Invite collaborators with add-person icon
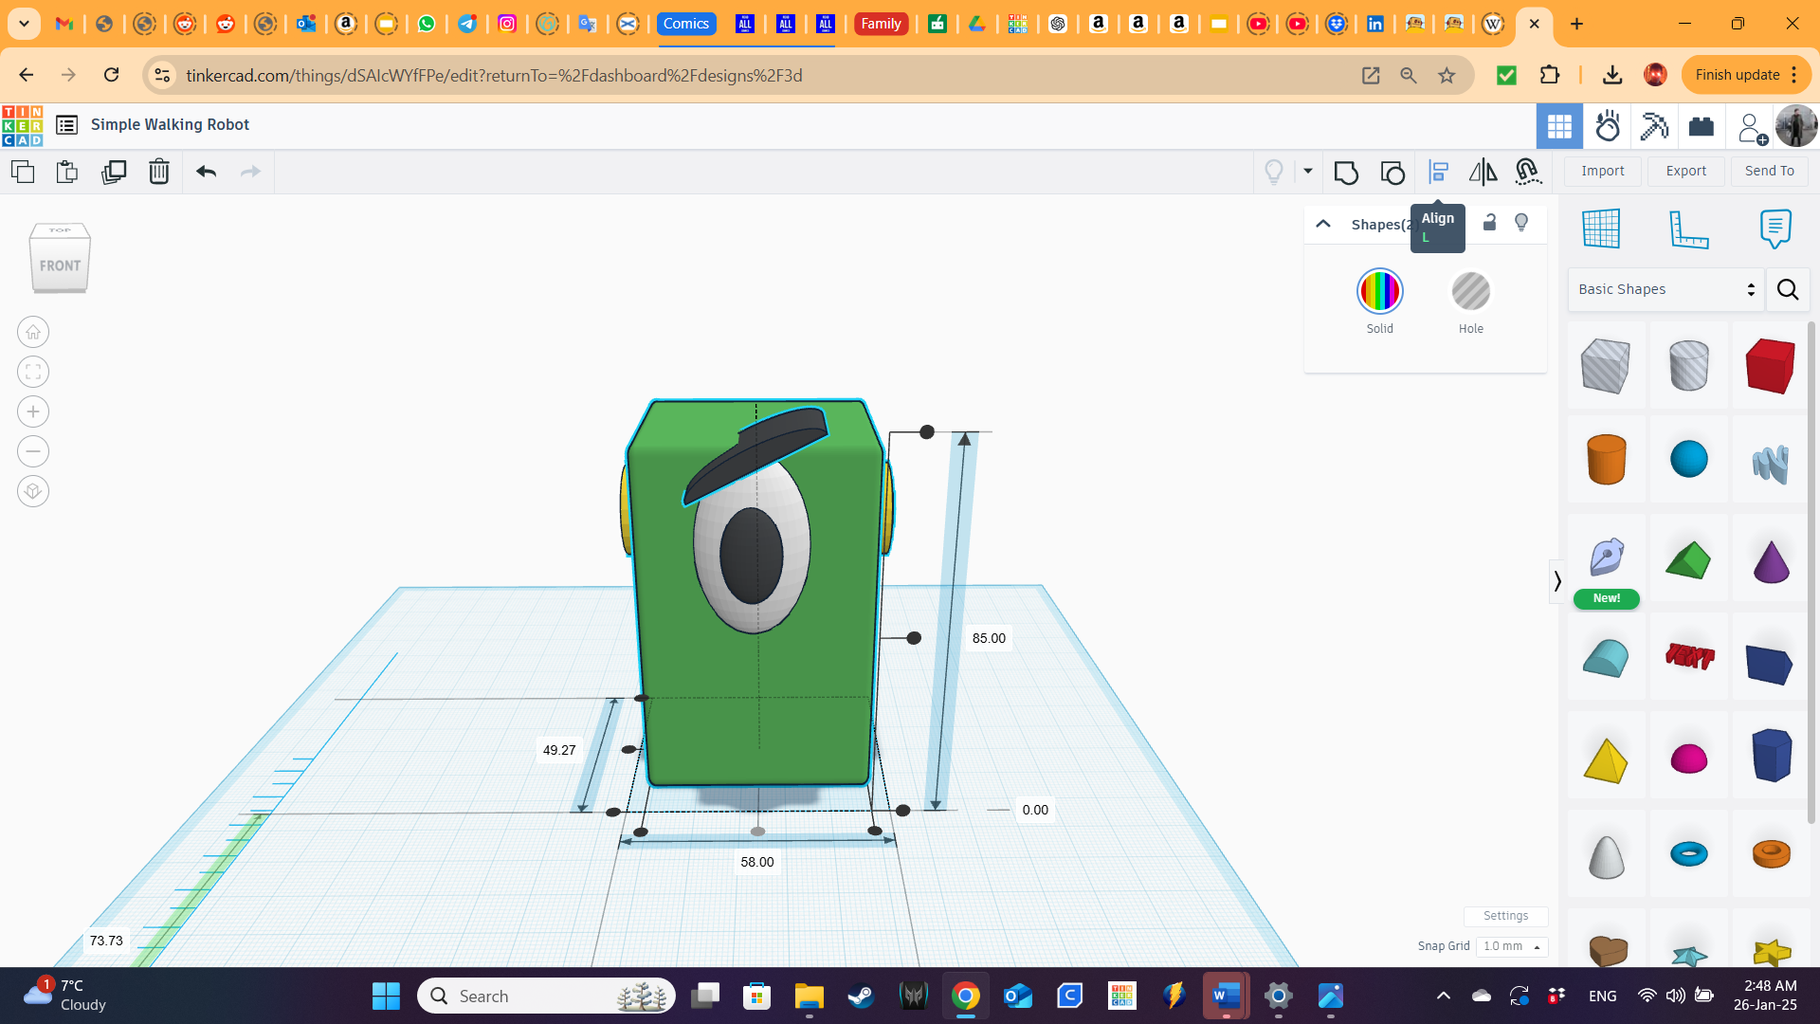Viewport: 1820px width, 1024px height. tap(1751, 127)
